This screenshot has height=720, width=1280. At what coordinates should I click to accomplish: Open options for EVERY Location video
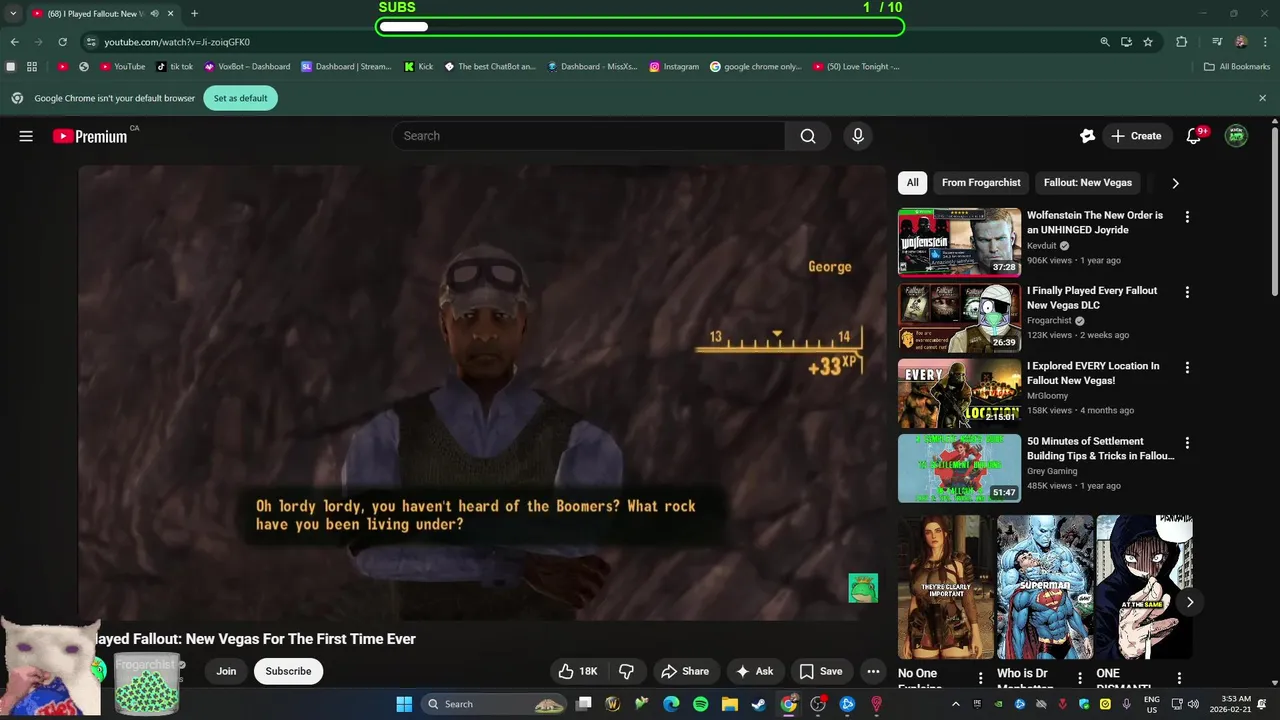pos(1187,367)
